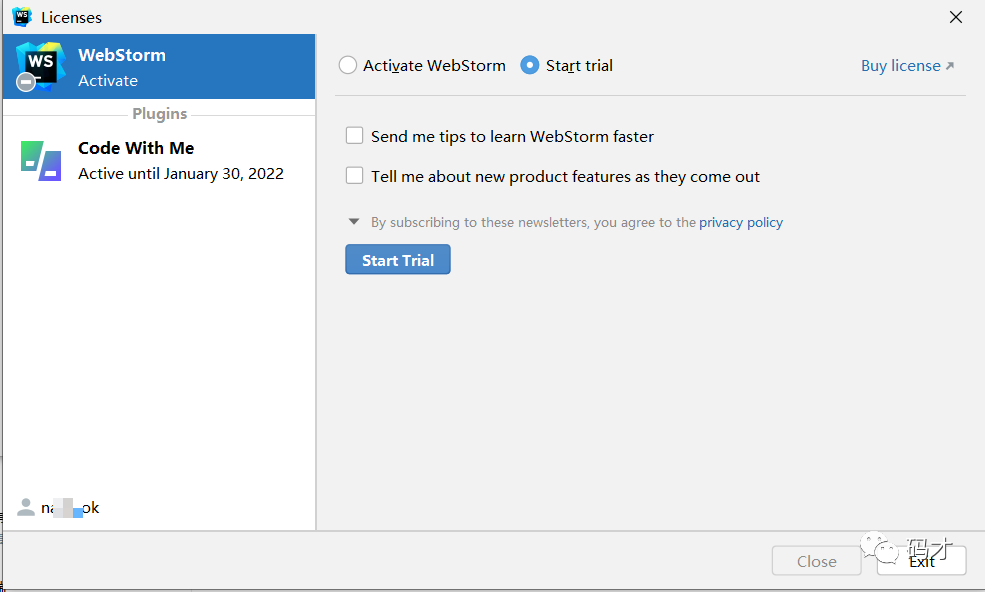
Task: Open the Buy license link text
Action: click(900, 66)
